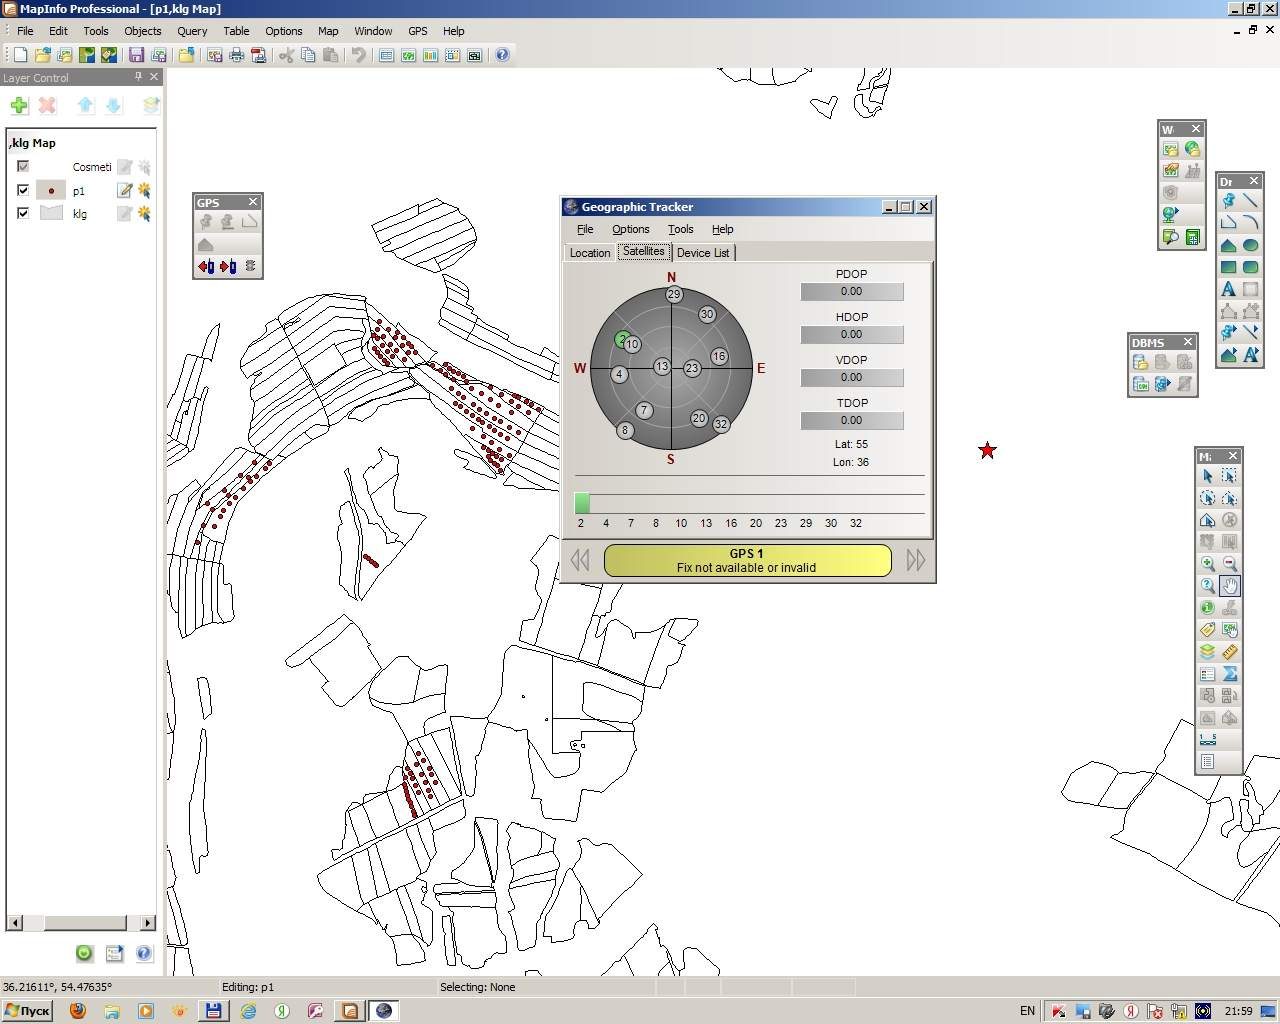Image resolution: width=1280 pixels, height=1024 pixels.
Task: Toggle visibility checkbox for p1 layer
Action: click(x=23, y=190)
